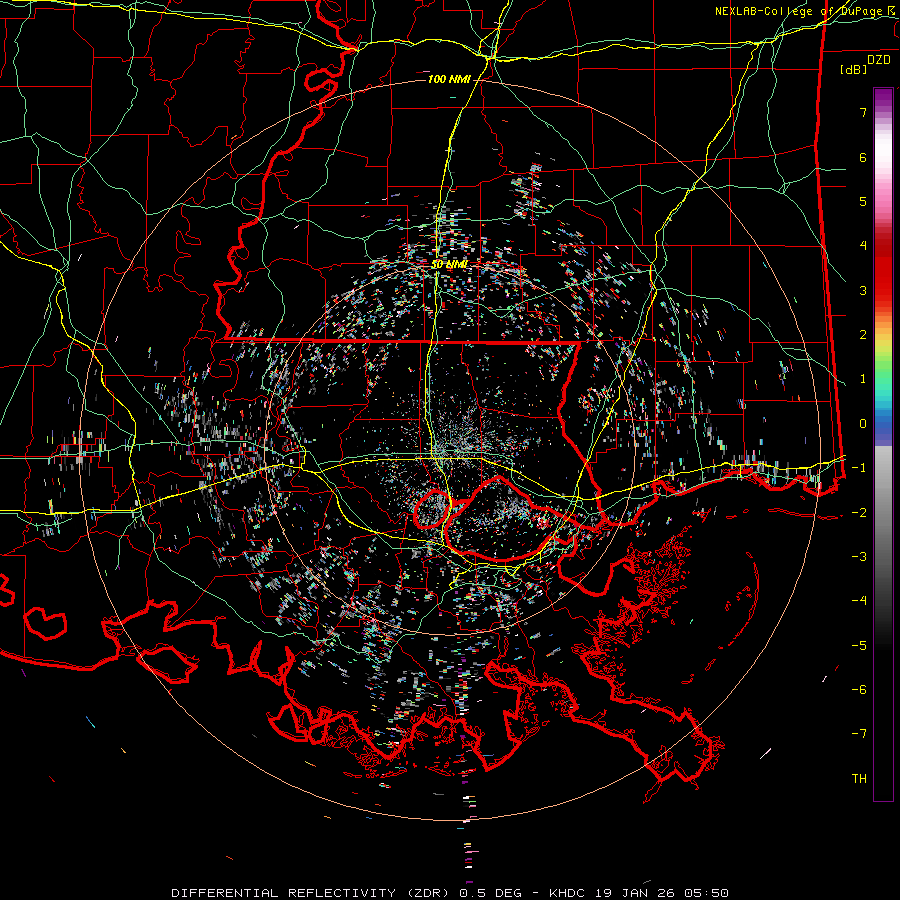Click the -4 tick label on the scale
Viewport: 900px width, 900px height.
859,601
